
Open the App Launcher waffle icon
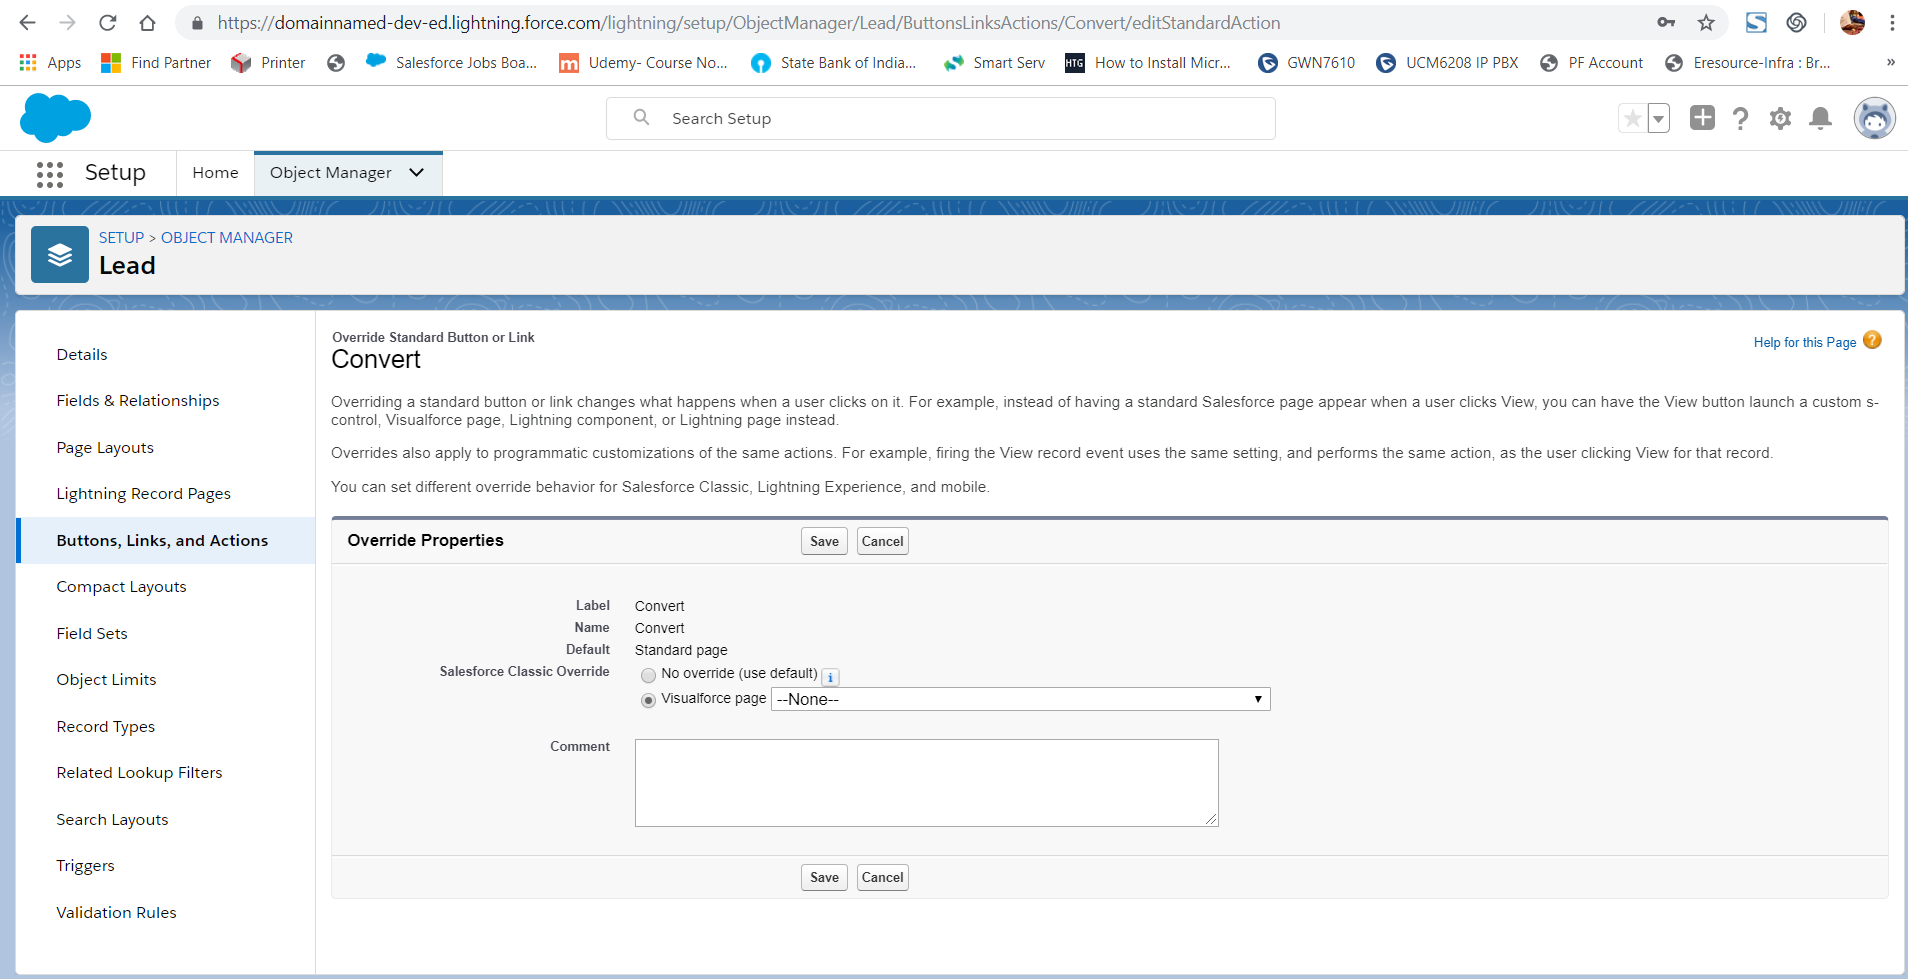coord(49,172)
